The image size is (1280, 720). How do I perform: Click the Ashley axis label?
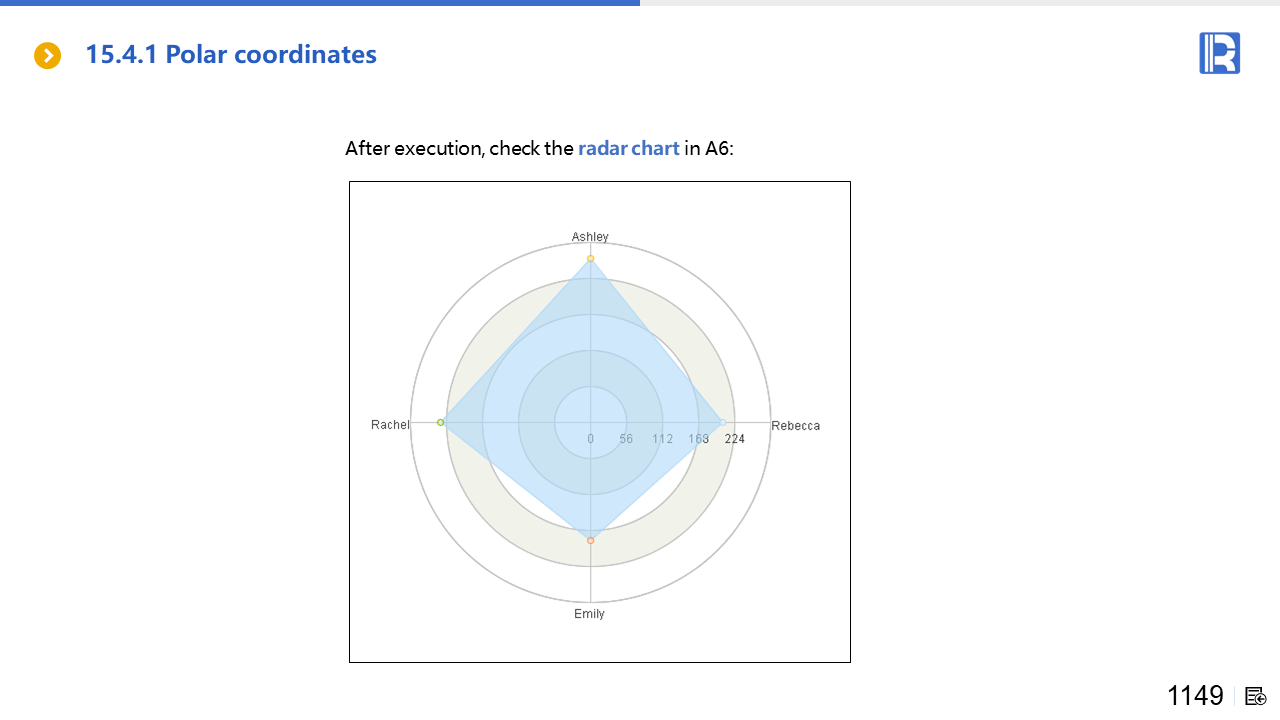(590, 237)
